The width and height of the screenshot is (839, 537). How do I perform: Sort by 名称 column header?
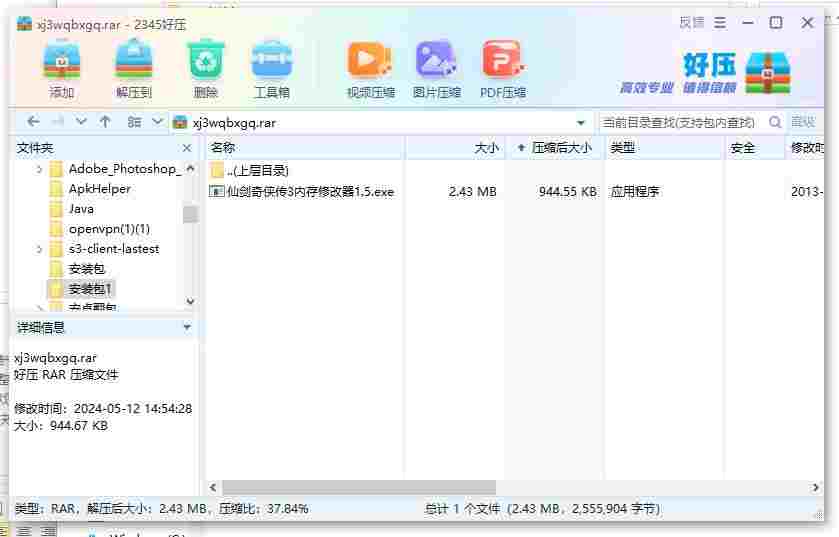(304, 148)
